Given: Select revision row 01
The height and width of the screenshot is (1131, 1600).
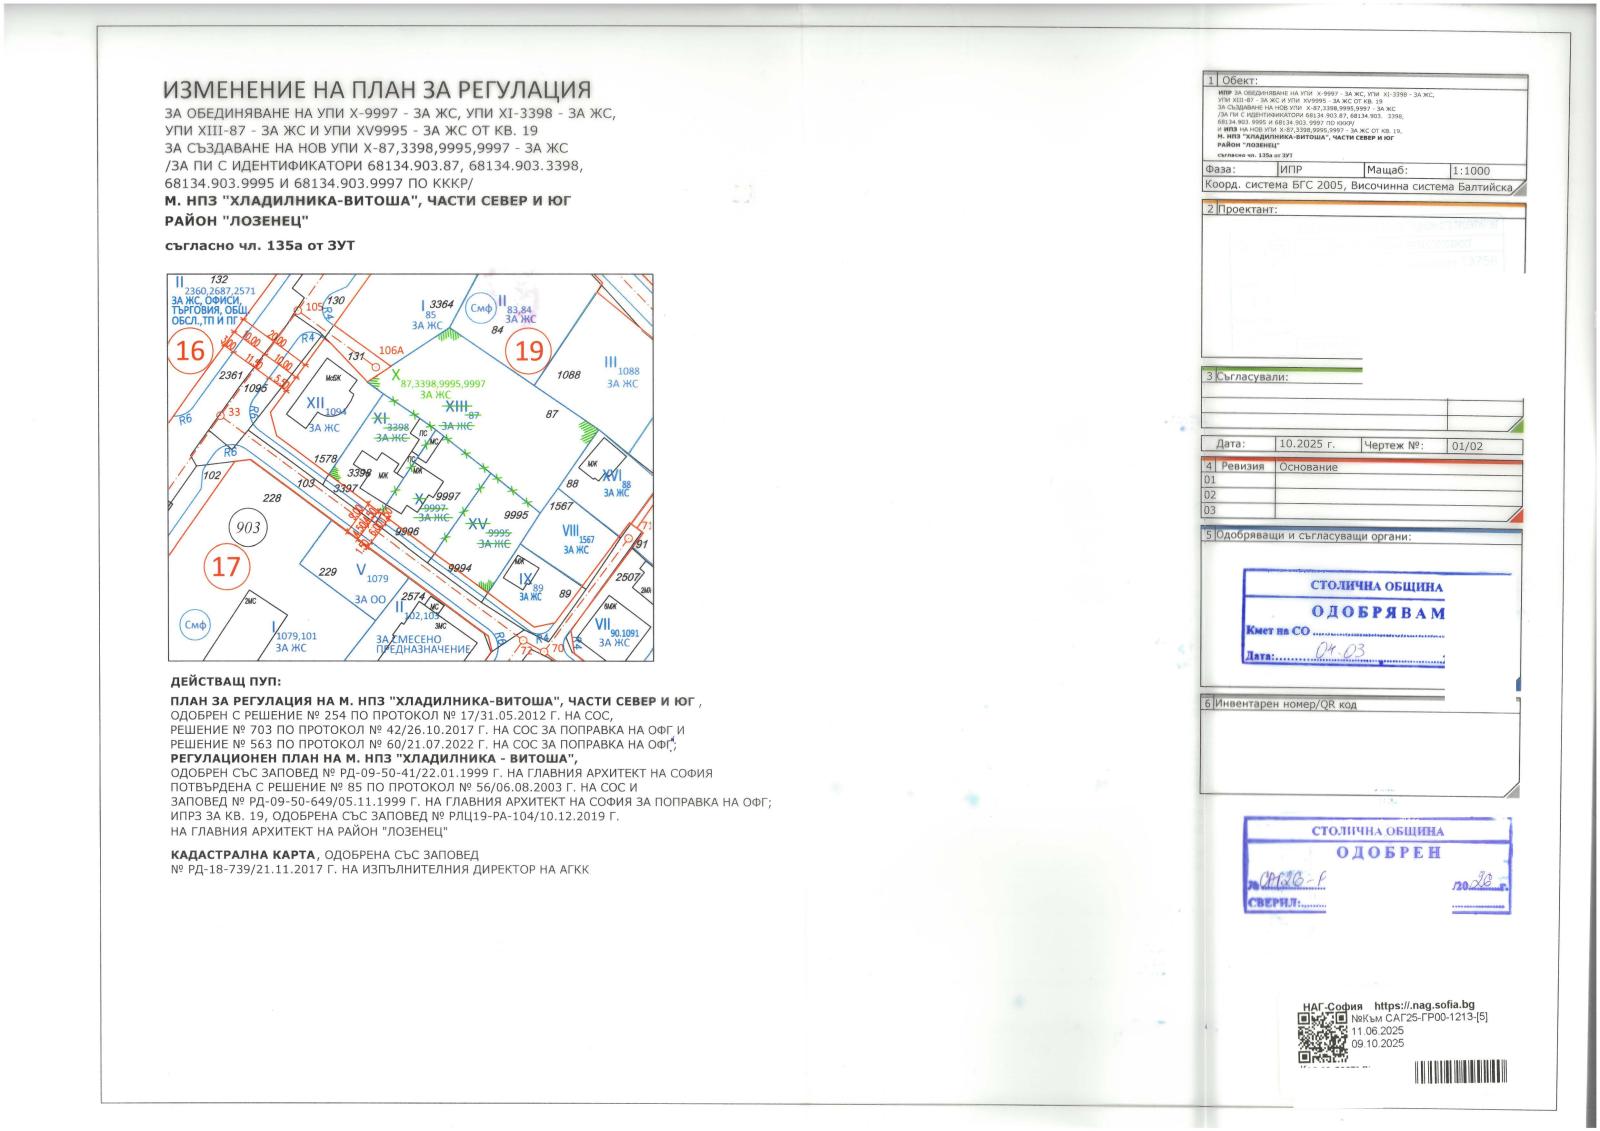Looking at the screenshot, I should click(1210, 481).
